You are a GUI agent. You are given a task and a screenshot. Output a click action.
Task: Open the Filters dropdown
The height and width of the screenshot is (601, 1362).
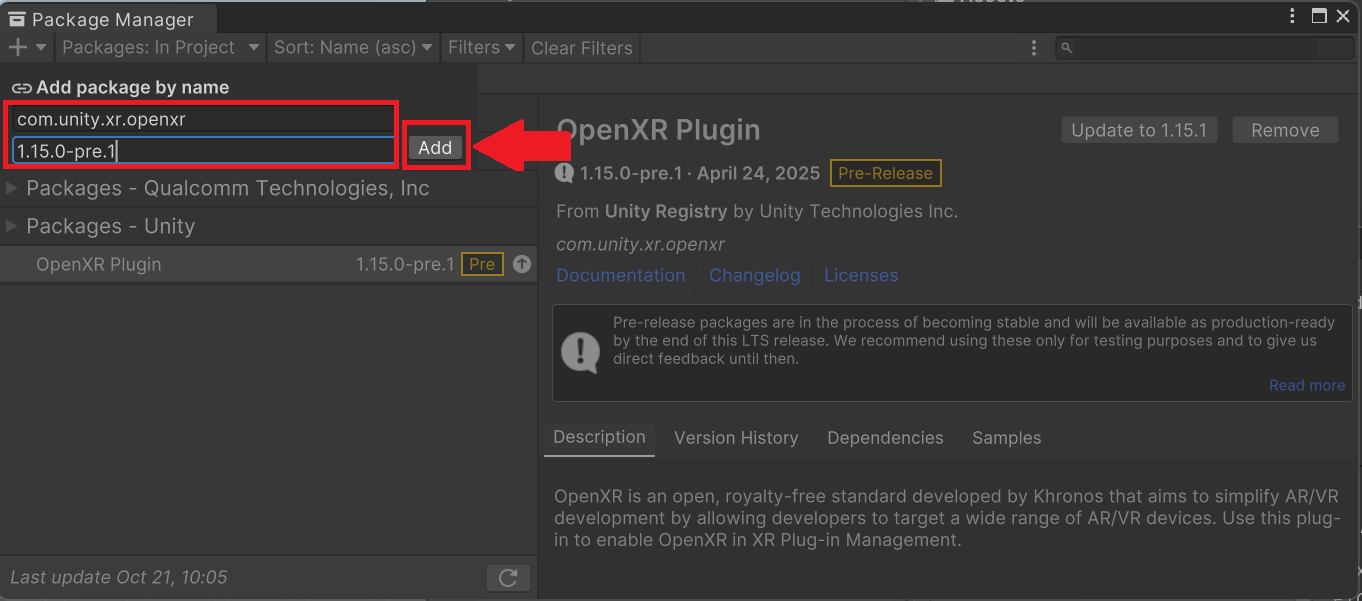481,47
